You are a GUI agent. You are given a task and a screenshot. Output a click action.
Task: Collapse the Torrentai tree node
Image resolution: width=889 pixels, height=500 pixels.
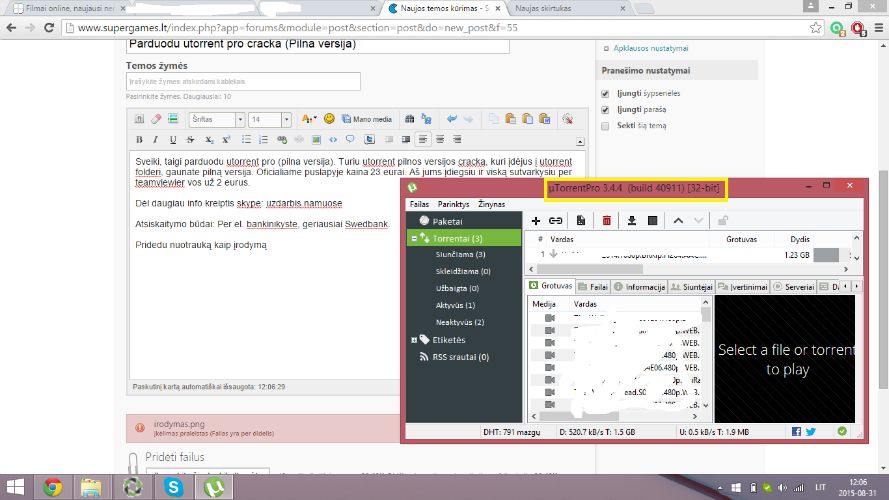click(414, 239)
